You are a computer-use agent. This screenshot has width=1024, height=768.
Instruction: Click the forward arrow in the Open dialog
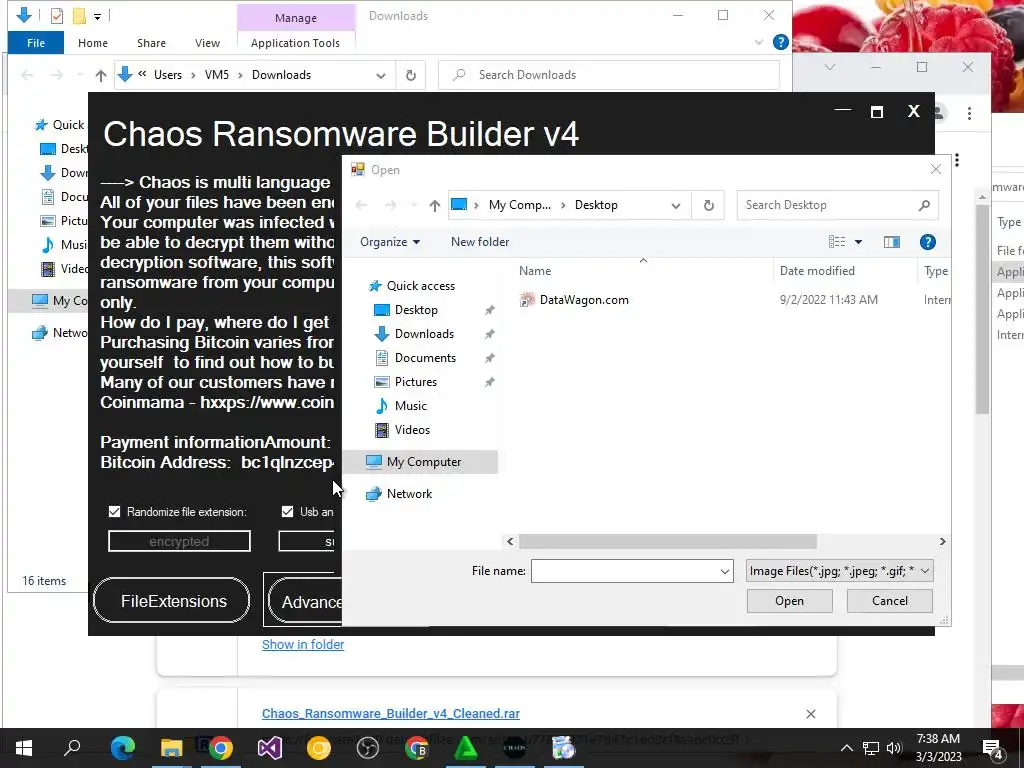(391, 206)
